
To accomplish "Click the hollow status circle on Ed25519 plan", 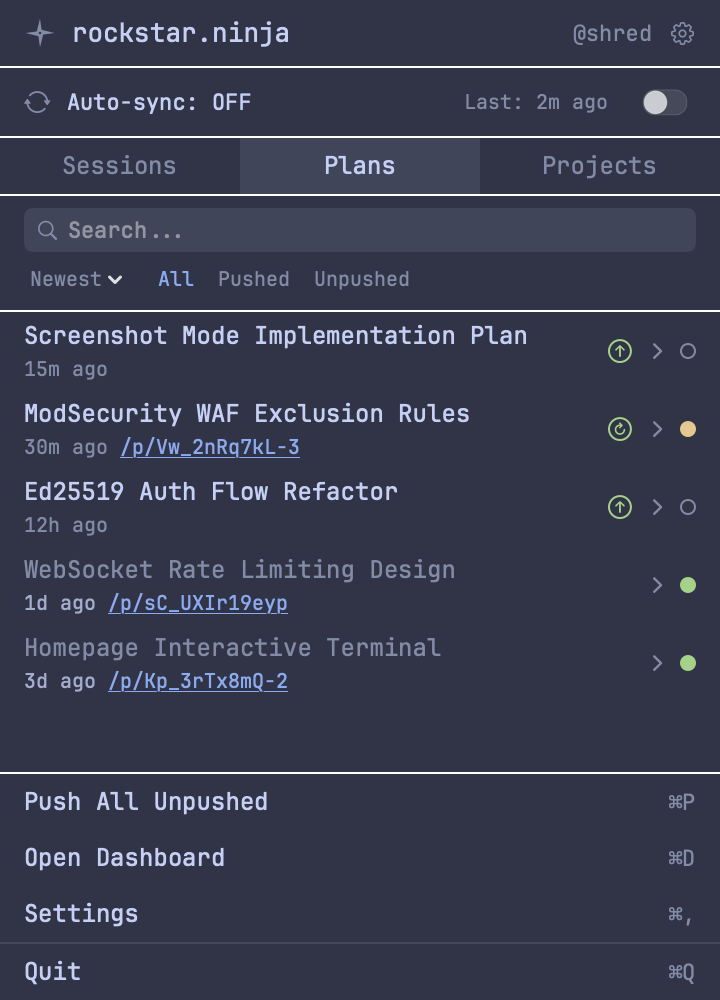I will click(688, 507).
